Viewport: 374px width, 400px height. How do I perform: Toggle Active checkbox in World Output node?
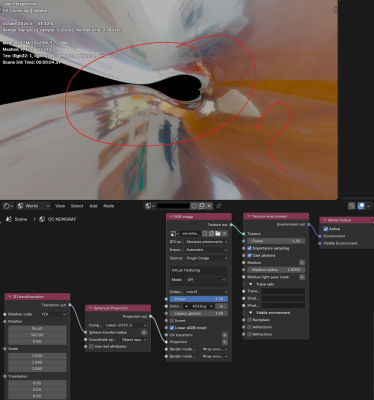[x=326, y=229]
